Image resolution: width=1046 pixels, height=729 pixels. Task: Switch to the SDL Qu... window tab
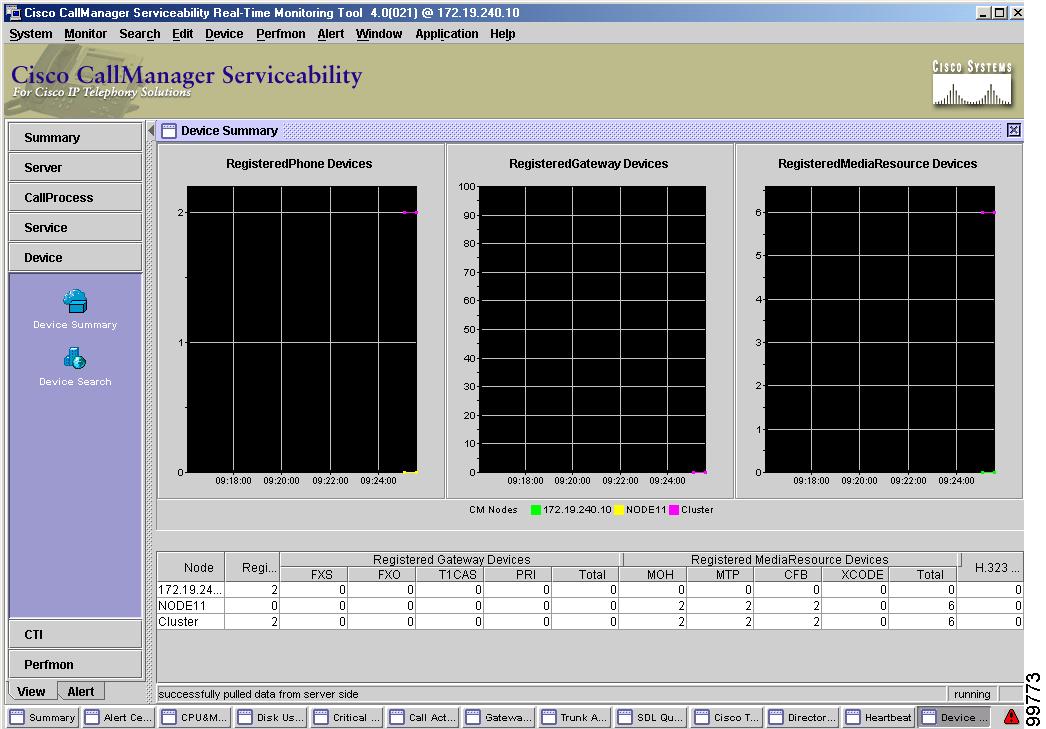650,717
